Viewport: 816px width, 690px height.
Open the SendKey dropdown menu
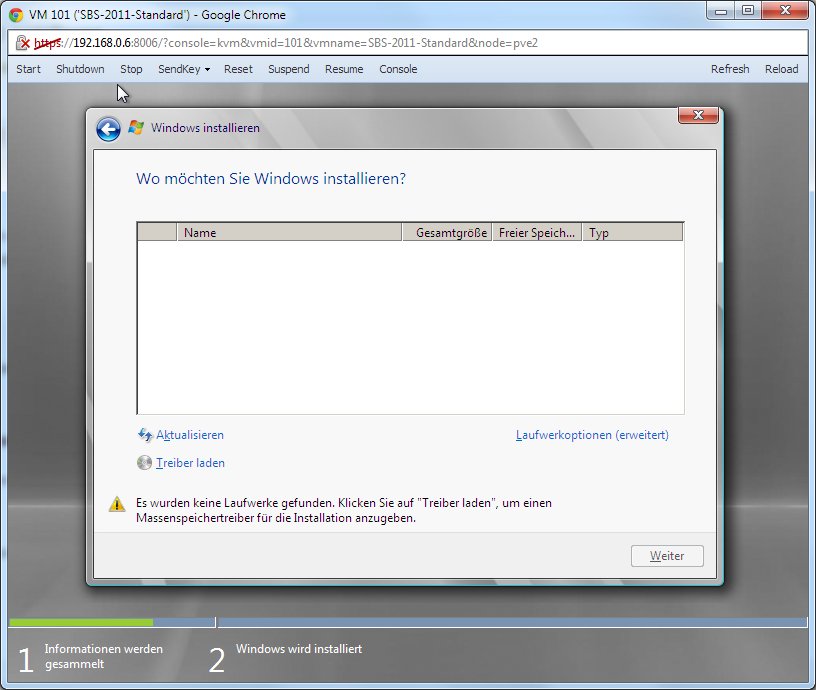[x=183, y=69]
